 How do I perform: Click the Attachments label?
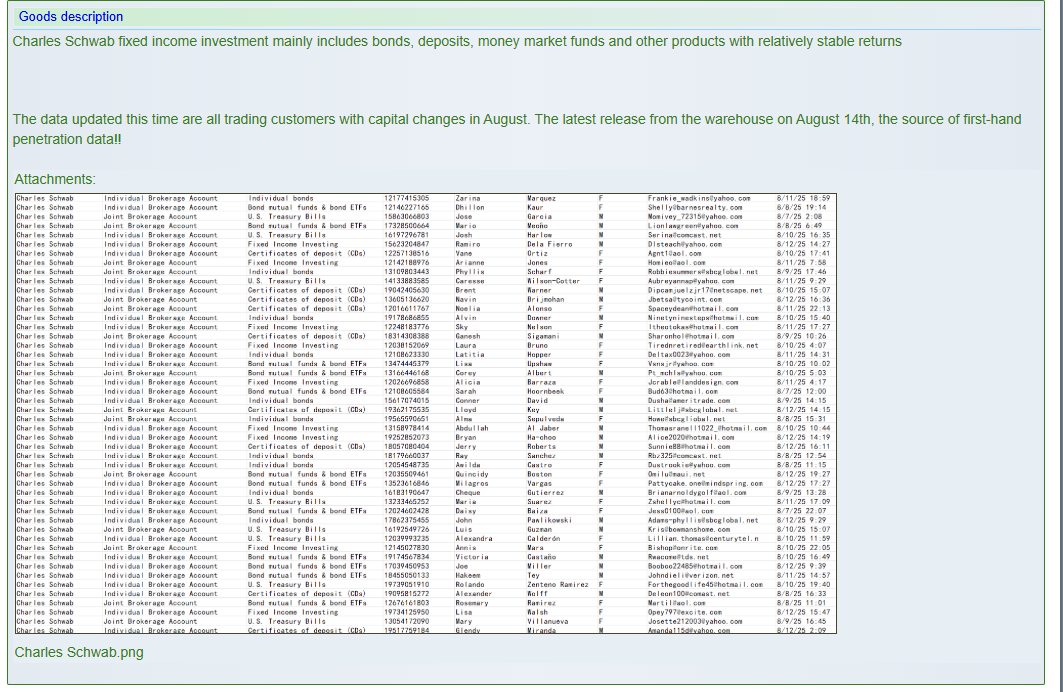(54, 179)
